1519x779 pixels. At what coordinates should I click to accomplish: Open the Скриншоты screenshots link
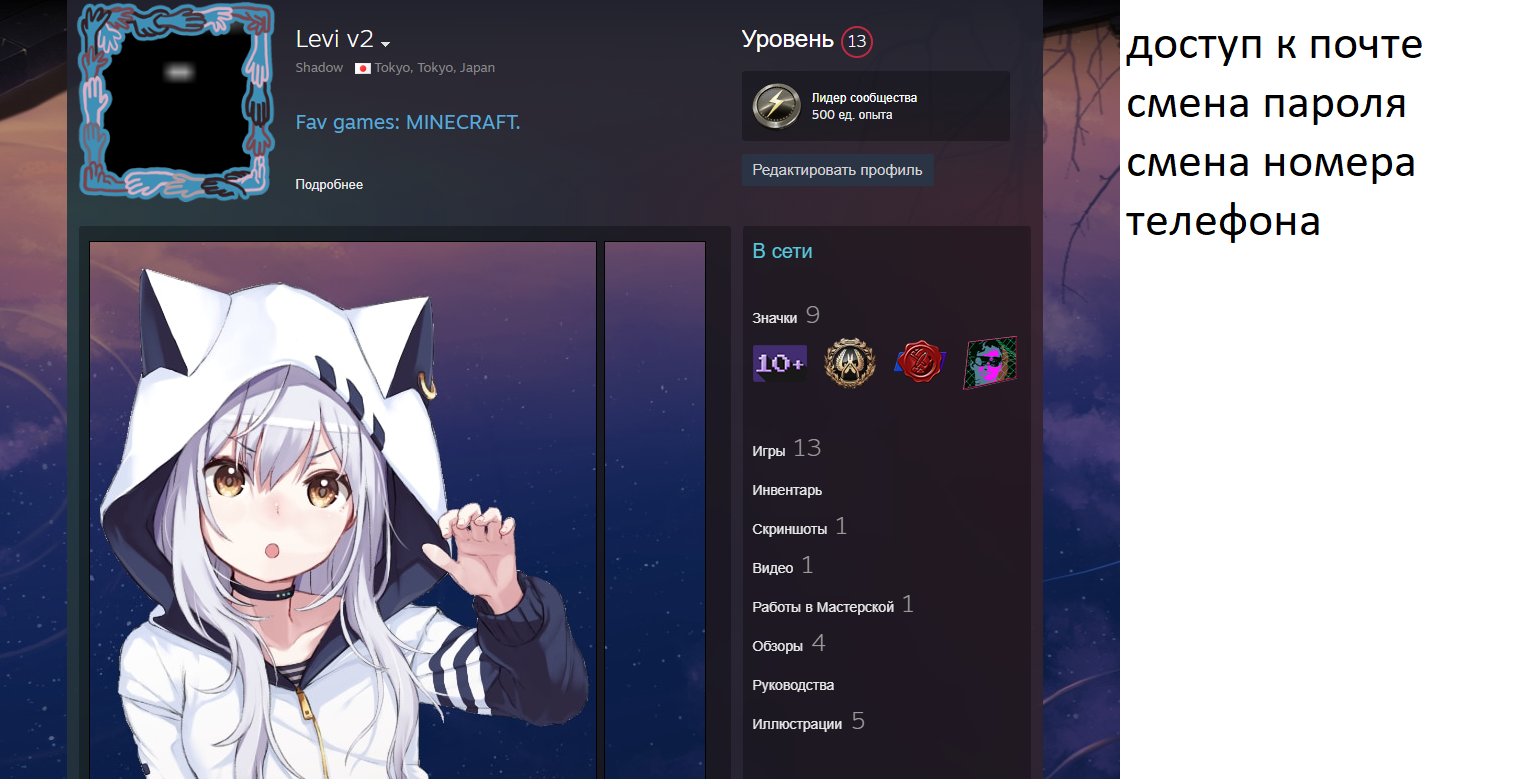coord(790,529)
